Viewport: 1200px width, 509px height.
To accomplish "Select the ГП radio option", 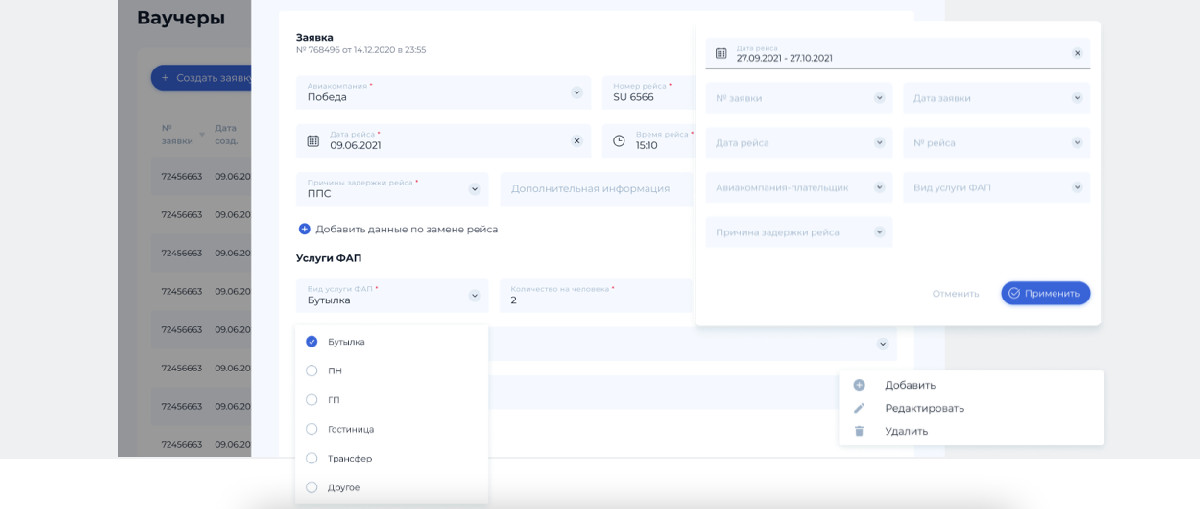I will coord(312,400).
